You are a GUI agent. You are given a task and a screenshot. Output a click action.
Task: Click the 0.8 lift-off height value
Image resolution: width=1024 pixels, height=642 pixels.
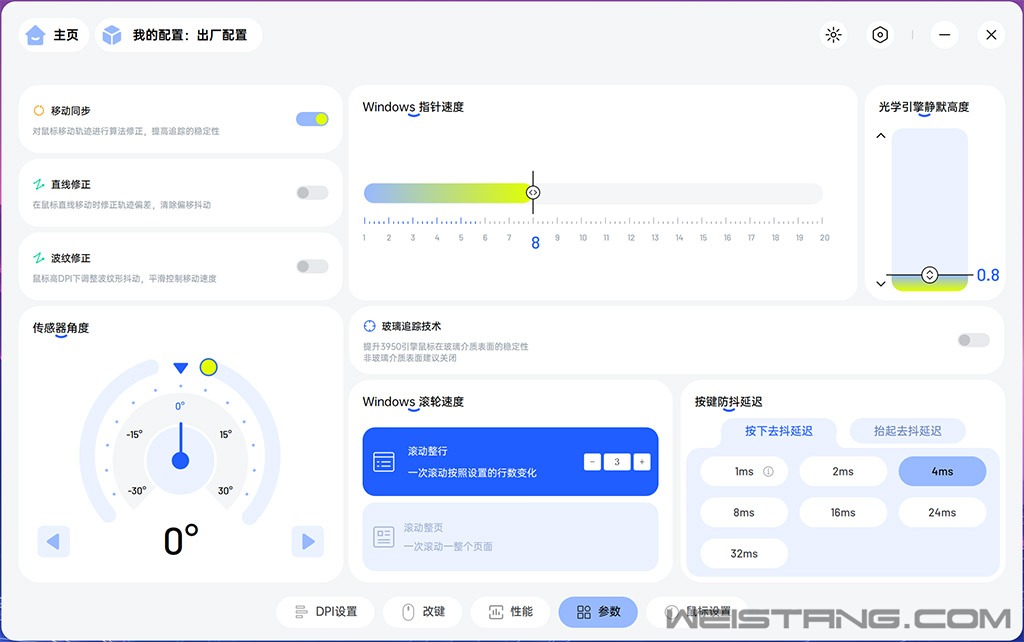[987, 275]
